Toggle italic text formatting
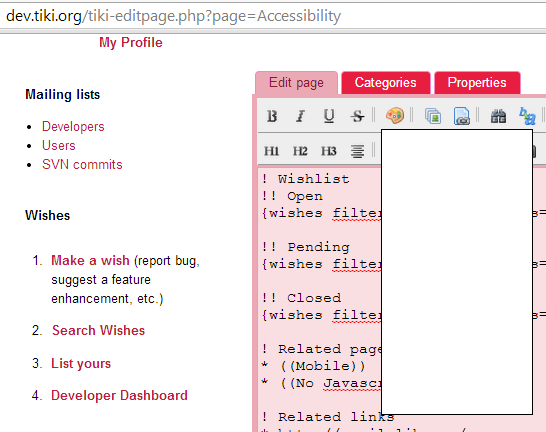The image size is (546, 432). (300, 116)
